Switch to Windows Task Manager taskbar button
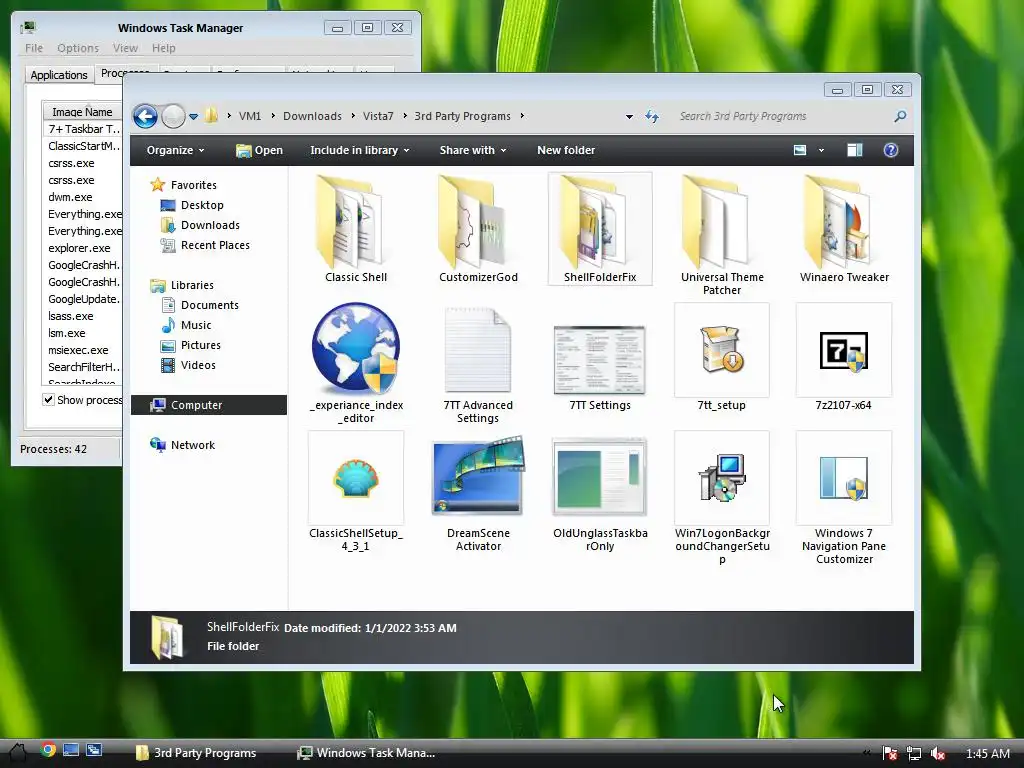 367,753
